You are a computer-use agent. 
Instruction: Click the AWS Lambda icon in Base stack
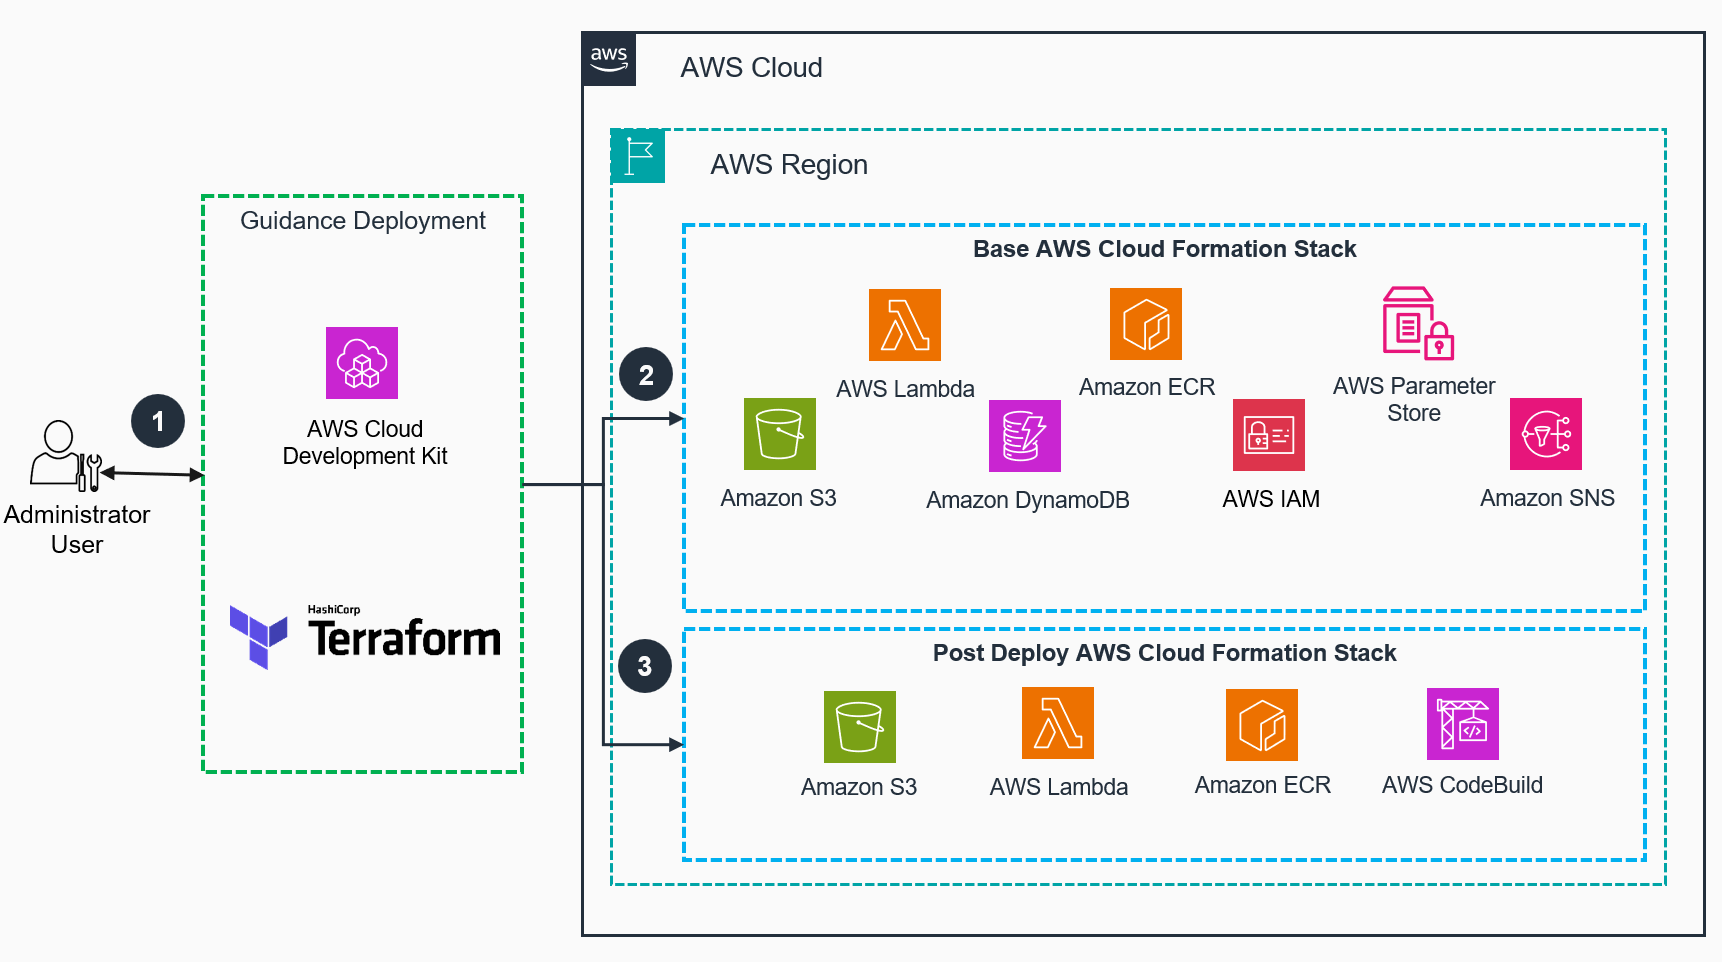point(905,325)
